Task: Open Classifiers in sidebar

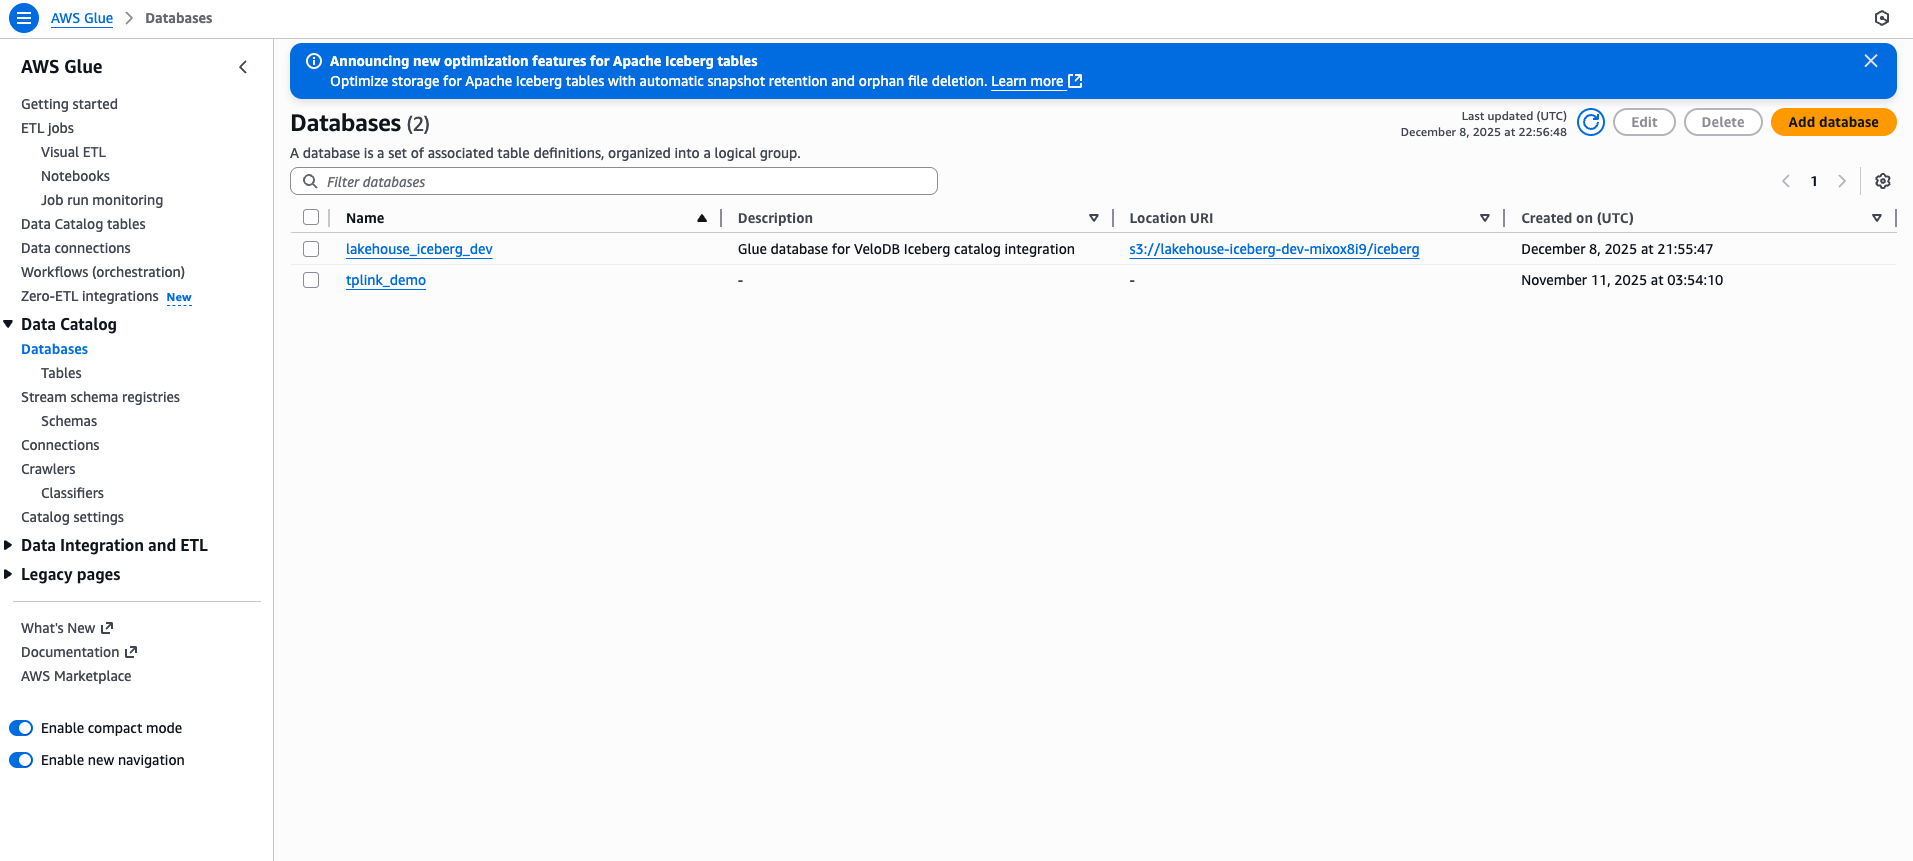Action: coord(72,493)
